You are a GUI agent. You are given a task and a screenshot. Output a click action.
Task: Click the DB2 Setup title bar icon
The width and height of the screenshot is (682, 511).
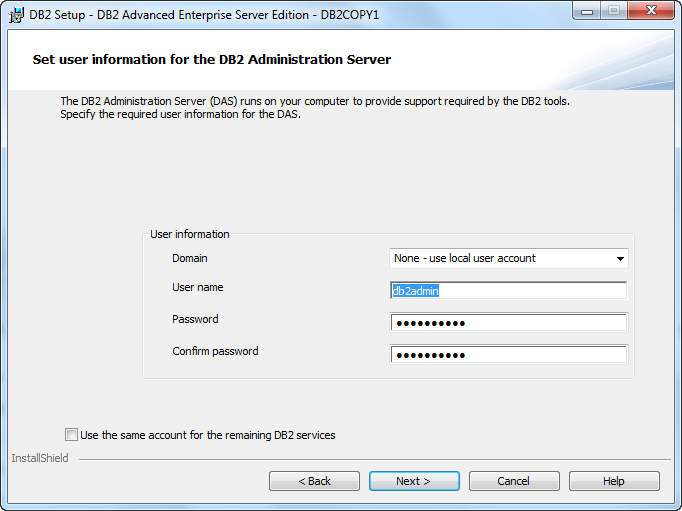pos(17,15)
